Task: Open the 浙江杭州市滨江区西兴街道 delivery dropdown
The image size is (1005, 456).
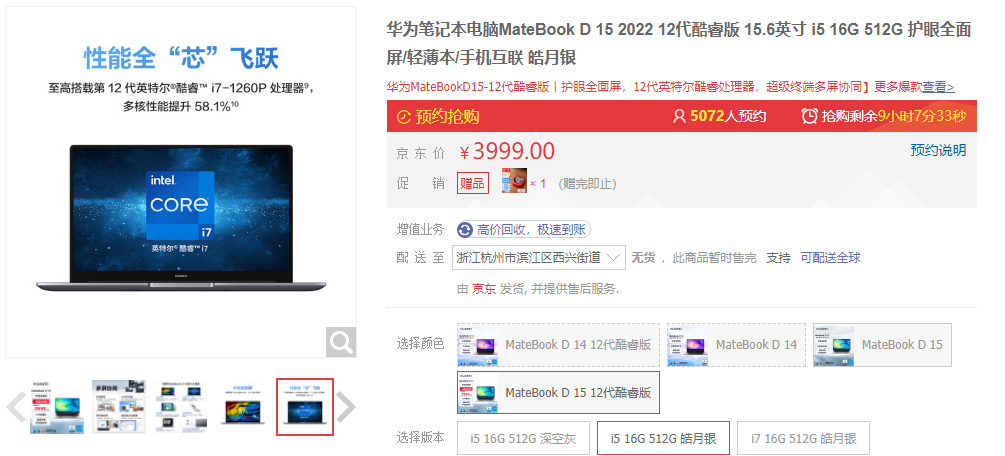Action: (x=538, y=258)
